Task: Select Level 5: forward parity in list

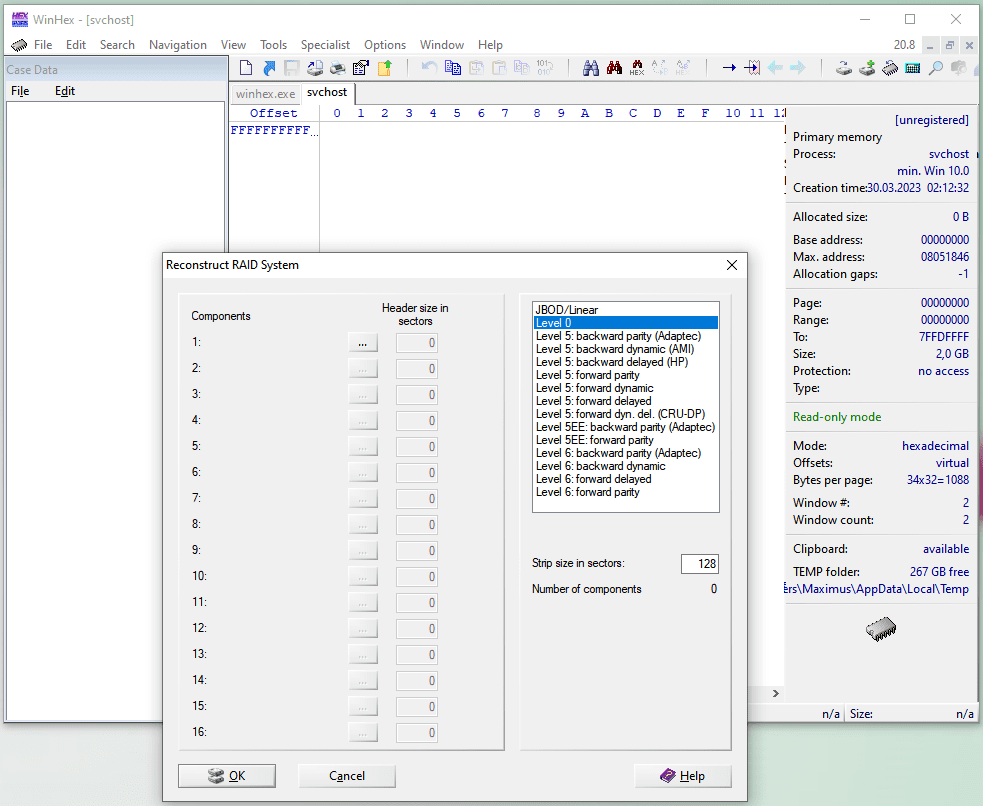Action: pos(587,375)
